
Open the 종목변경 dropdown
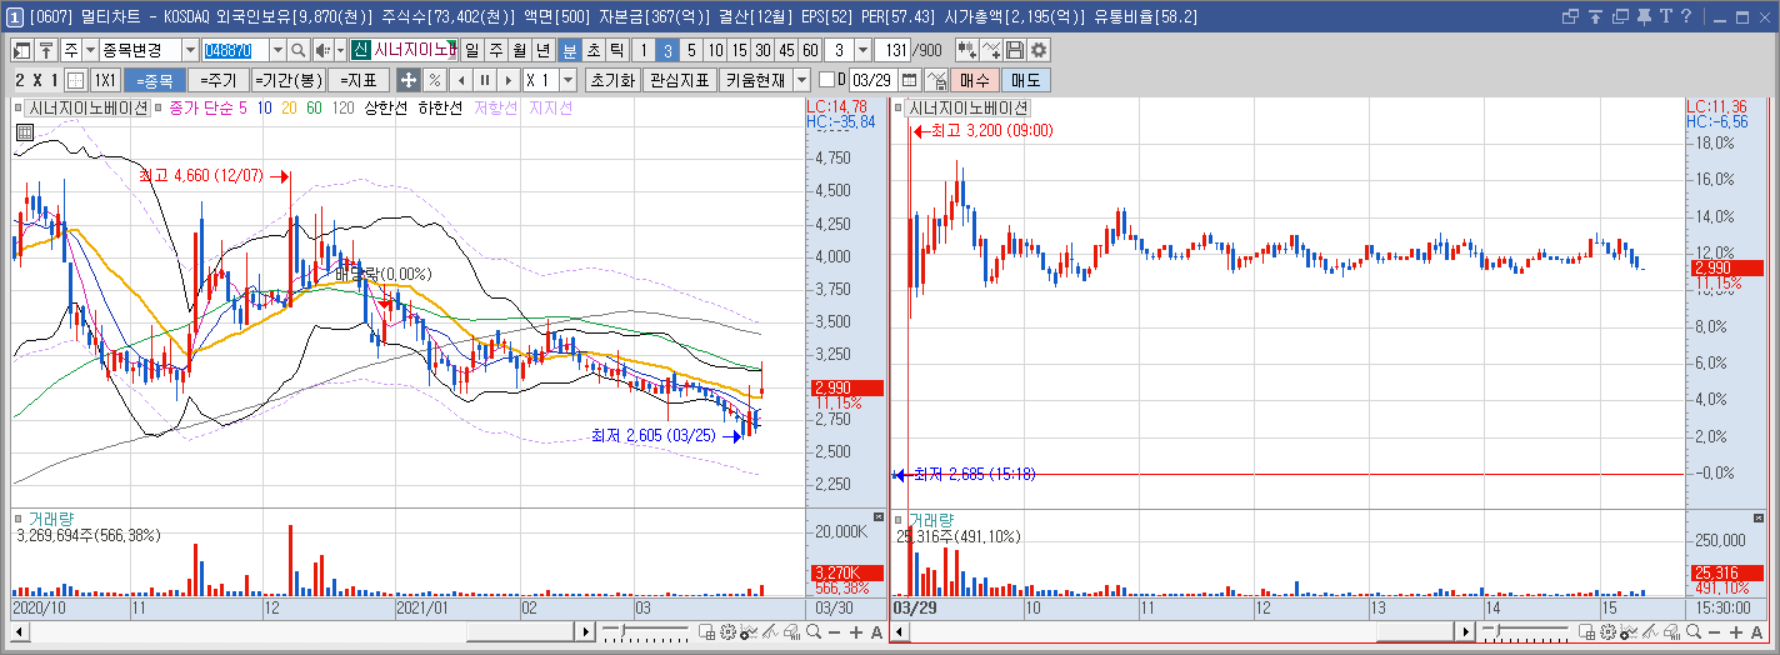(190, 50)
